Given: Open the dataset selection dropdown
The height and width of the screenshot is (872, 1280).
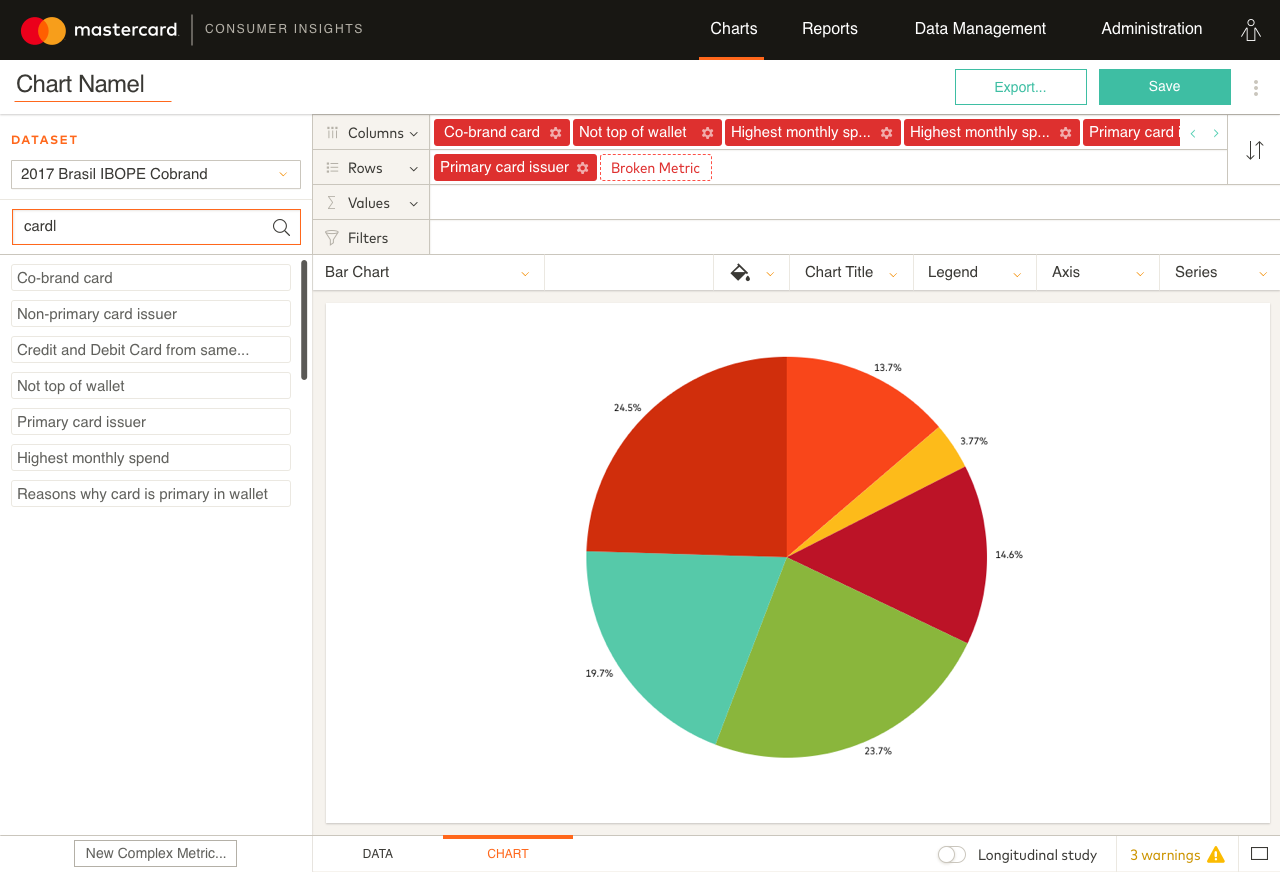Looking at the screenshot, I should pyautogui.click(x=156, y=174).
